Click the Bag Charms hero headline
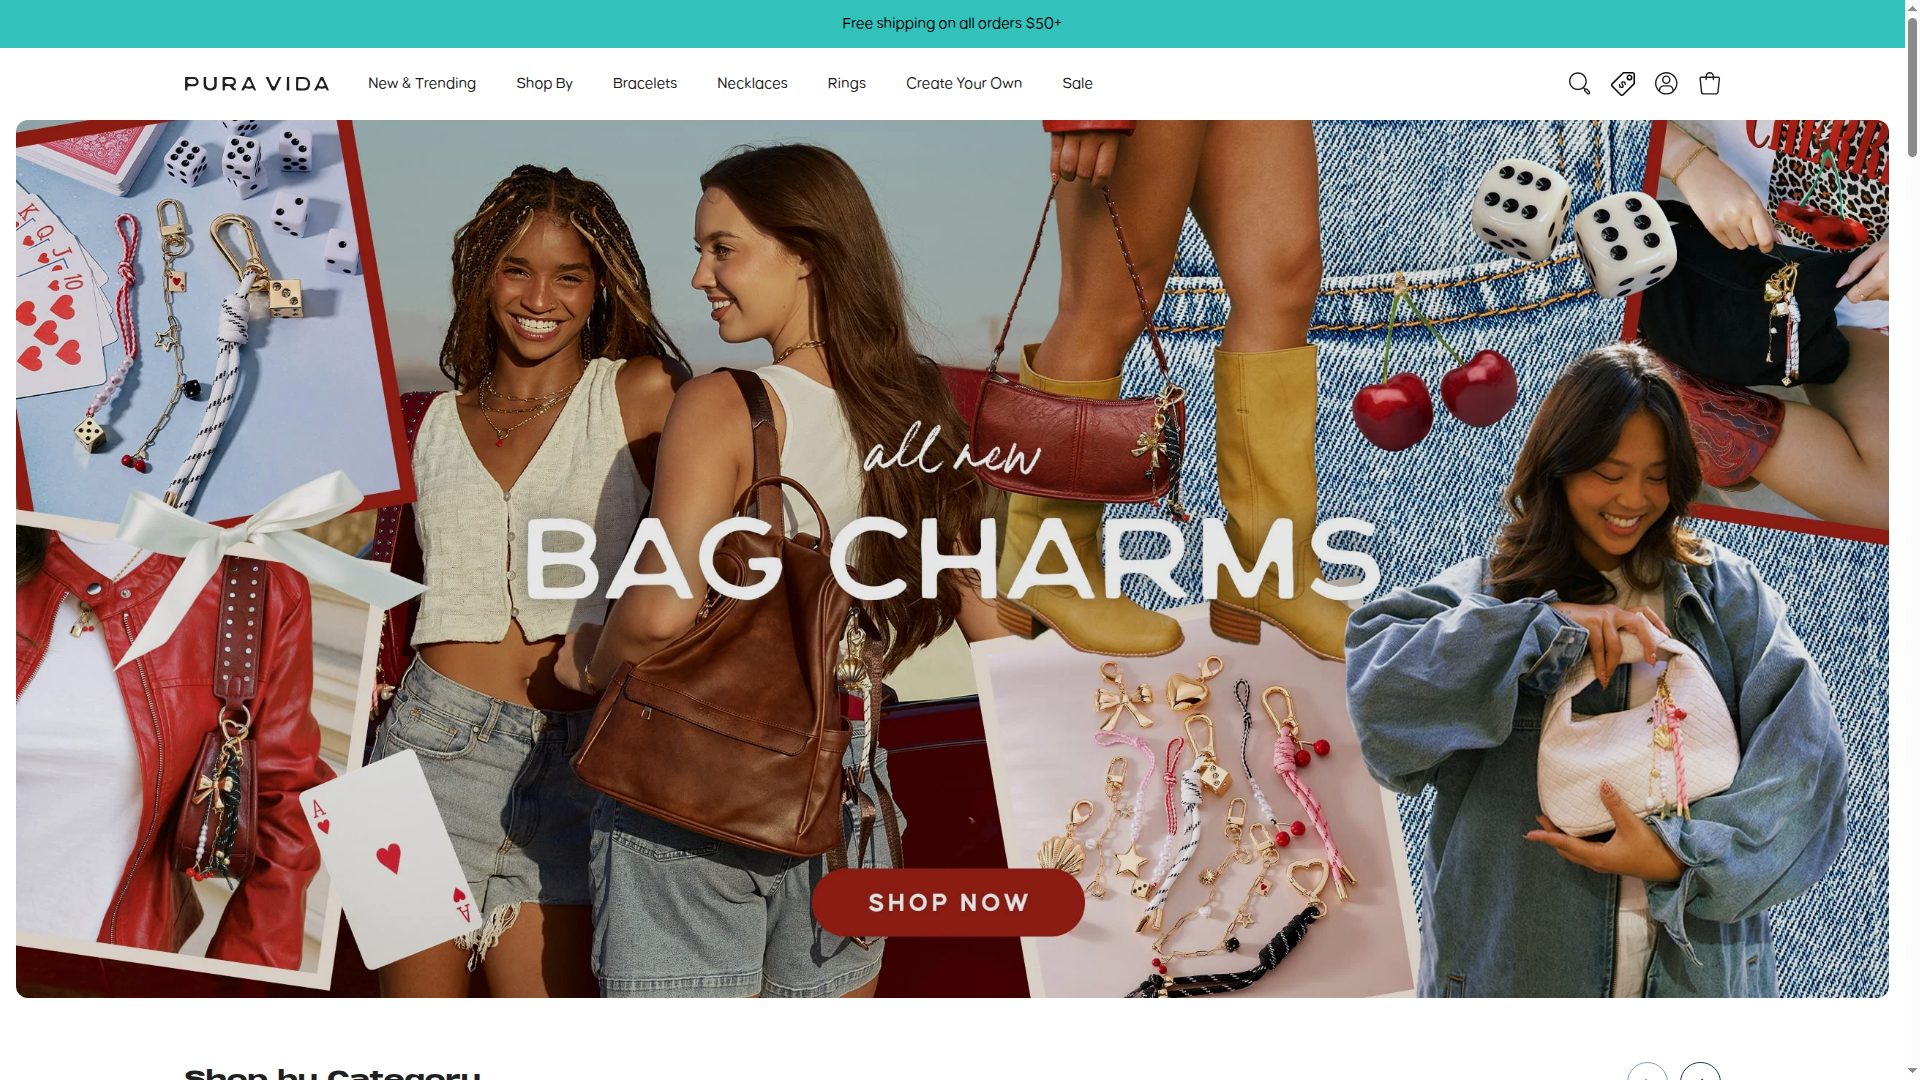 point(952,558)
